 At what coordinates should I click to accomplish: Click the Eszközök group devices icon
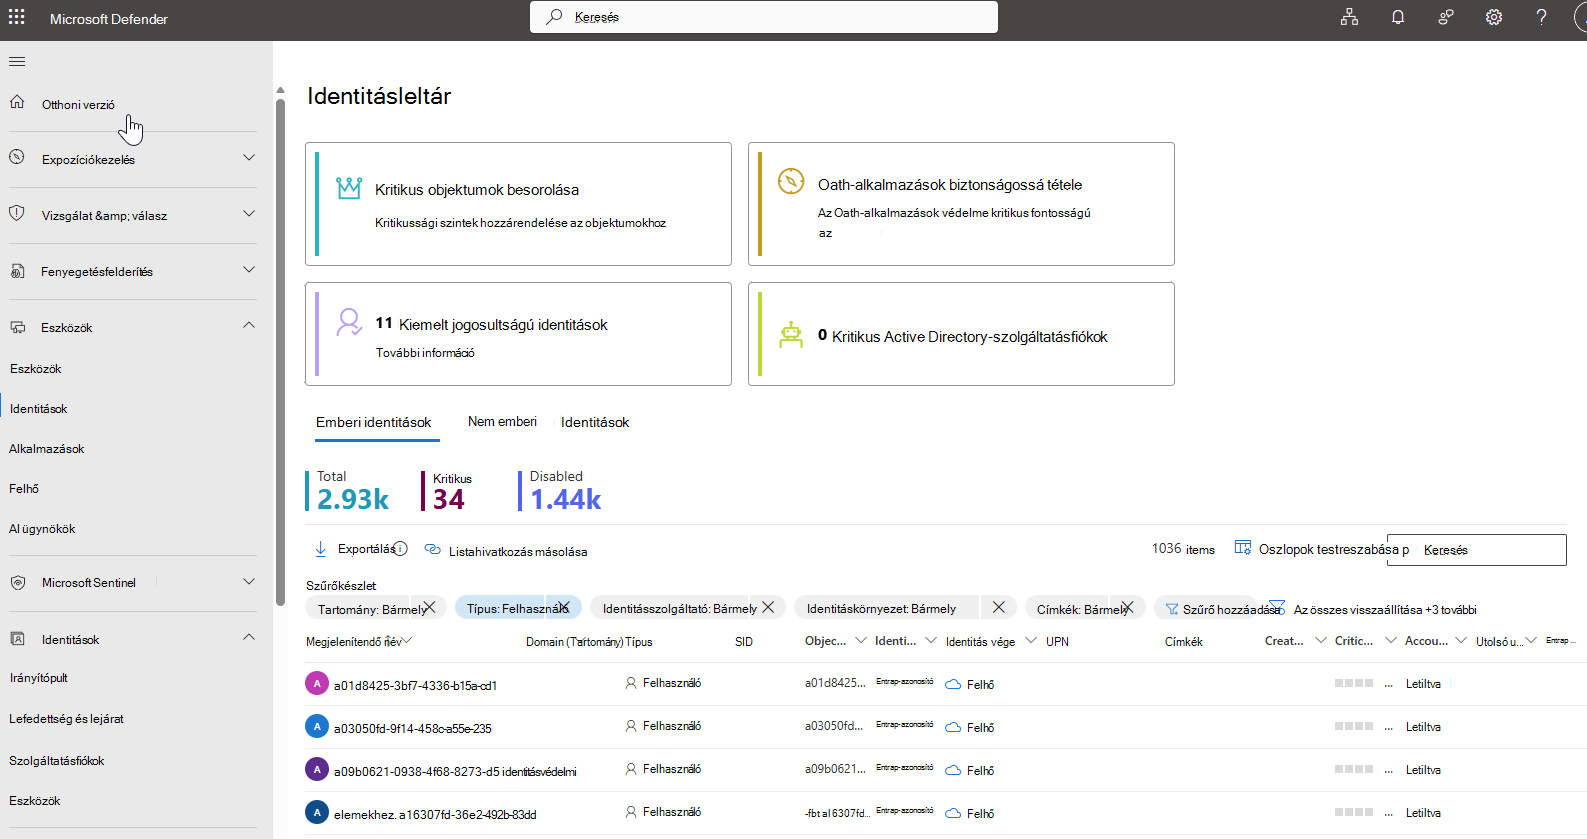tap(17, 327)
